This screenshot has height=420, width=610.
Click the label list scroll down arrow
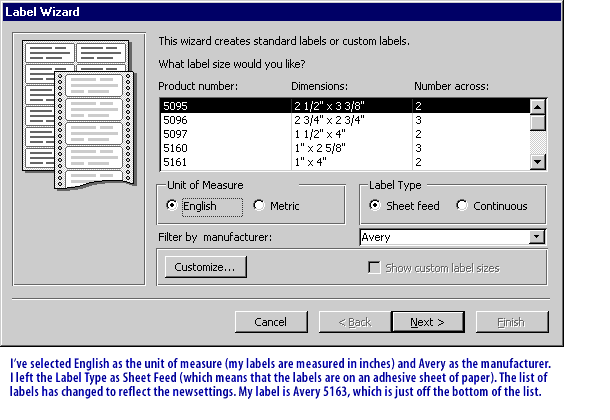(x=538, y=162)
